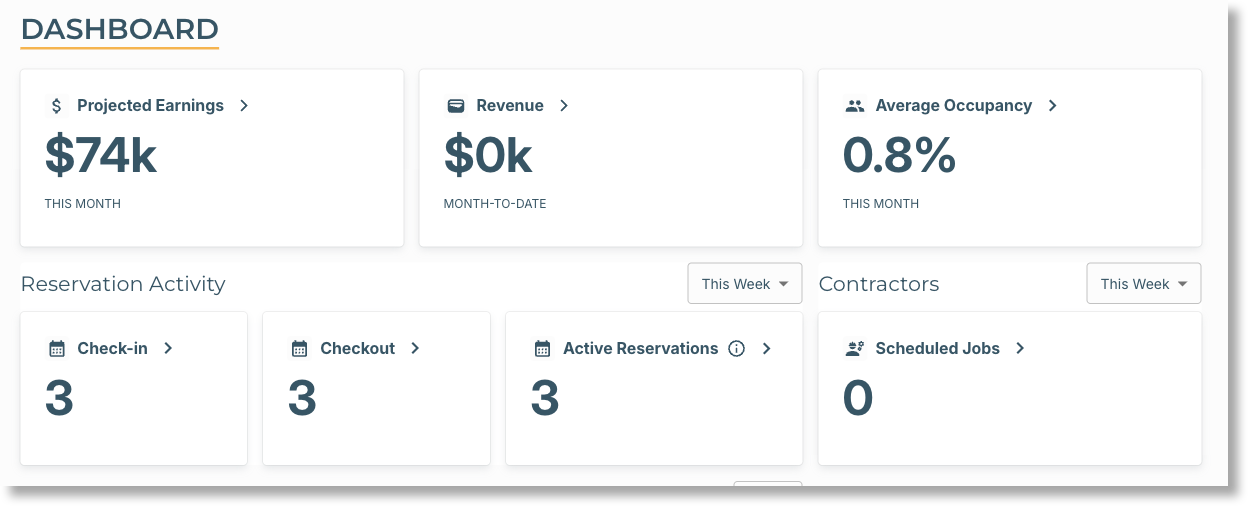Viewport: 1248px width, 506px height.
Task: Click the $0k revenue value
Action: point(488,155)
